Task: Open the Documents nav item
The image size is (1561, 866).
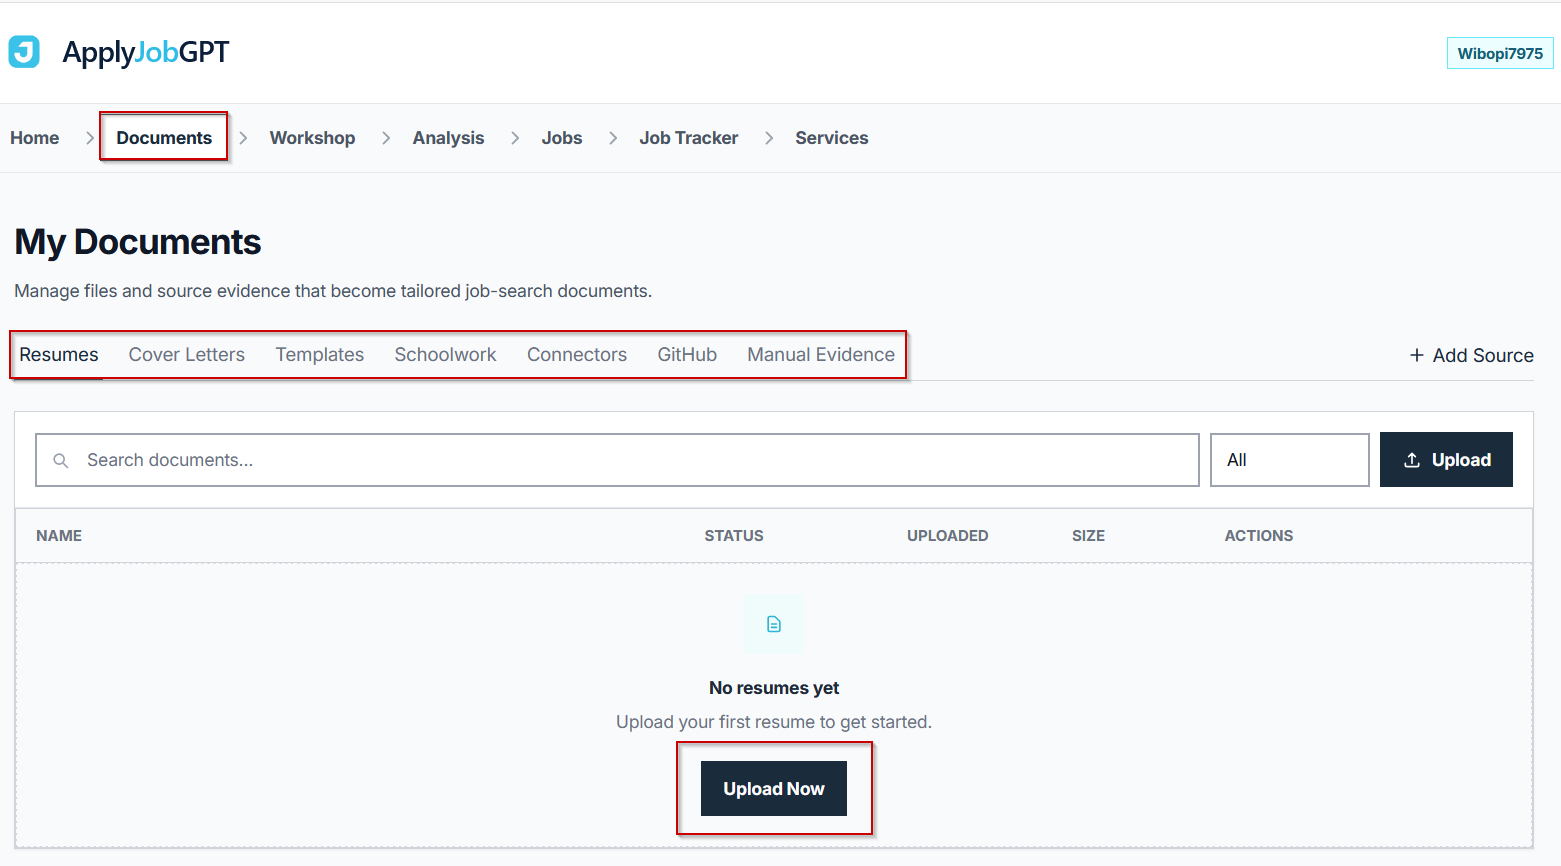Action: (x=164, y=138)
